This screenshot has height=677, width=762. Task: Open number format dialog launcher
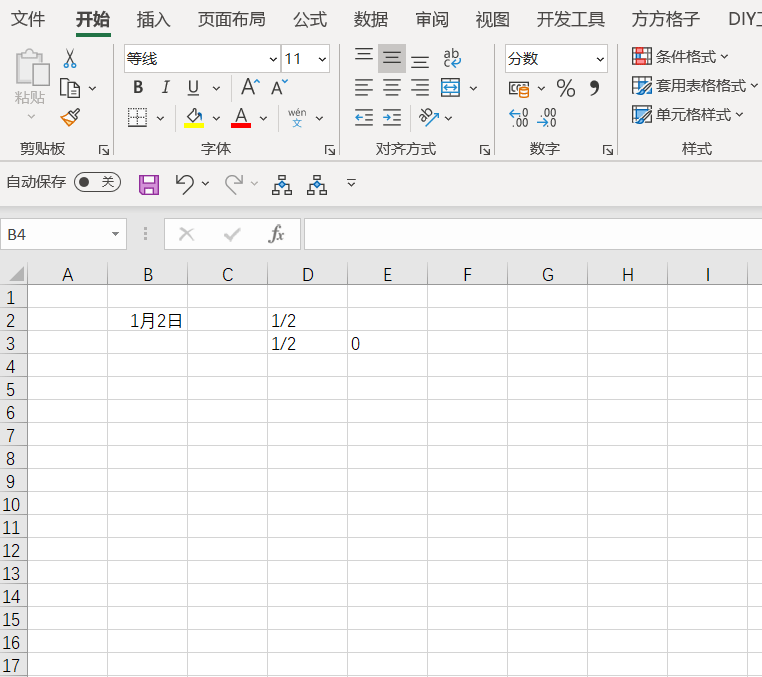(x=607, y=150)
